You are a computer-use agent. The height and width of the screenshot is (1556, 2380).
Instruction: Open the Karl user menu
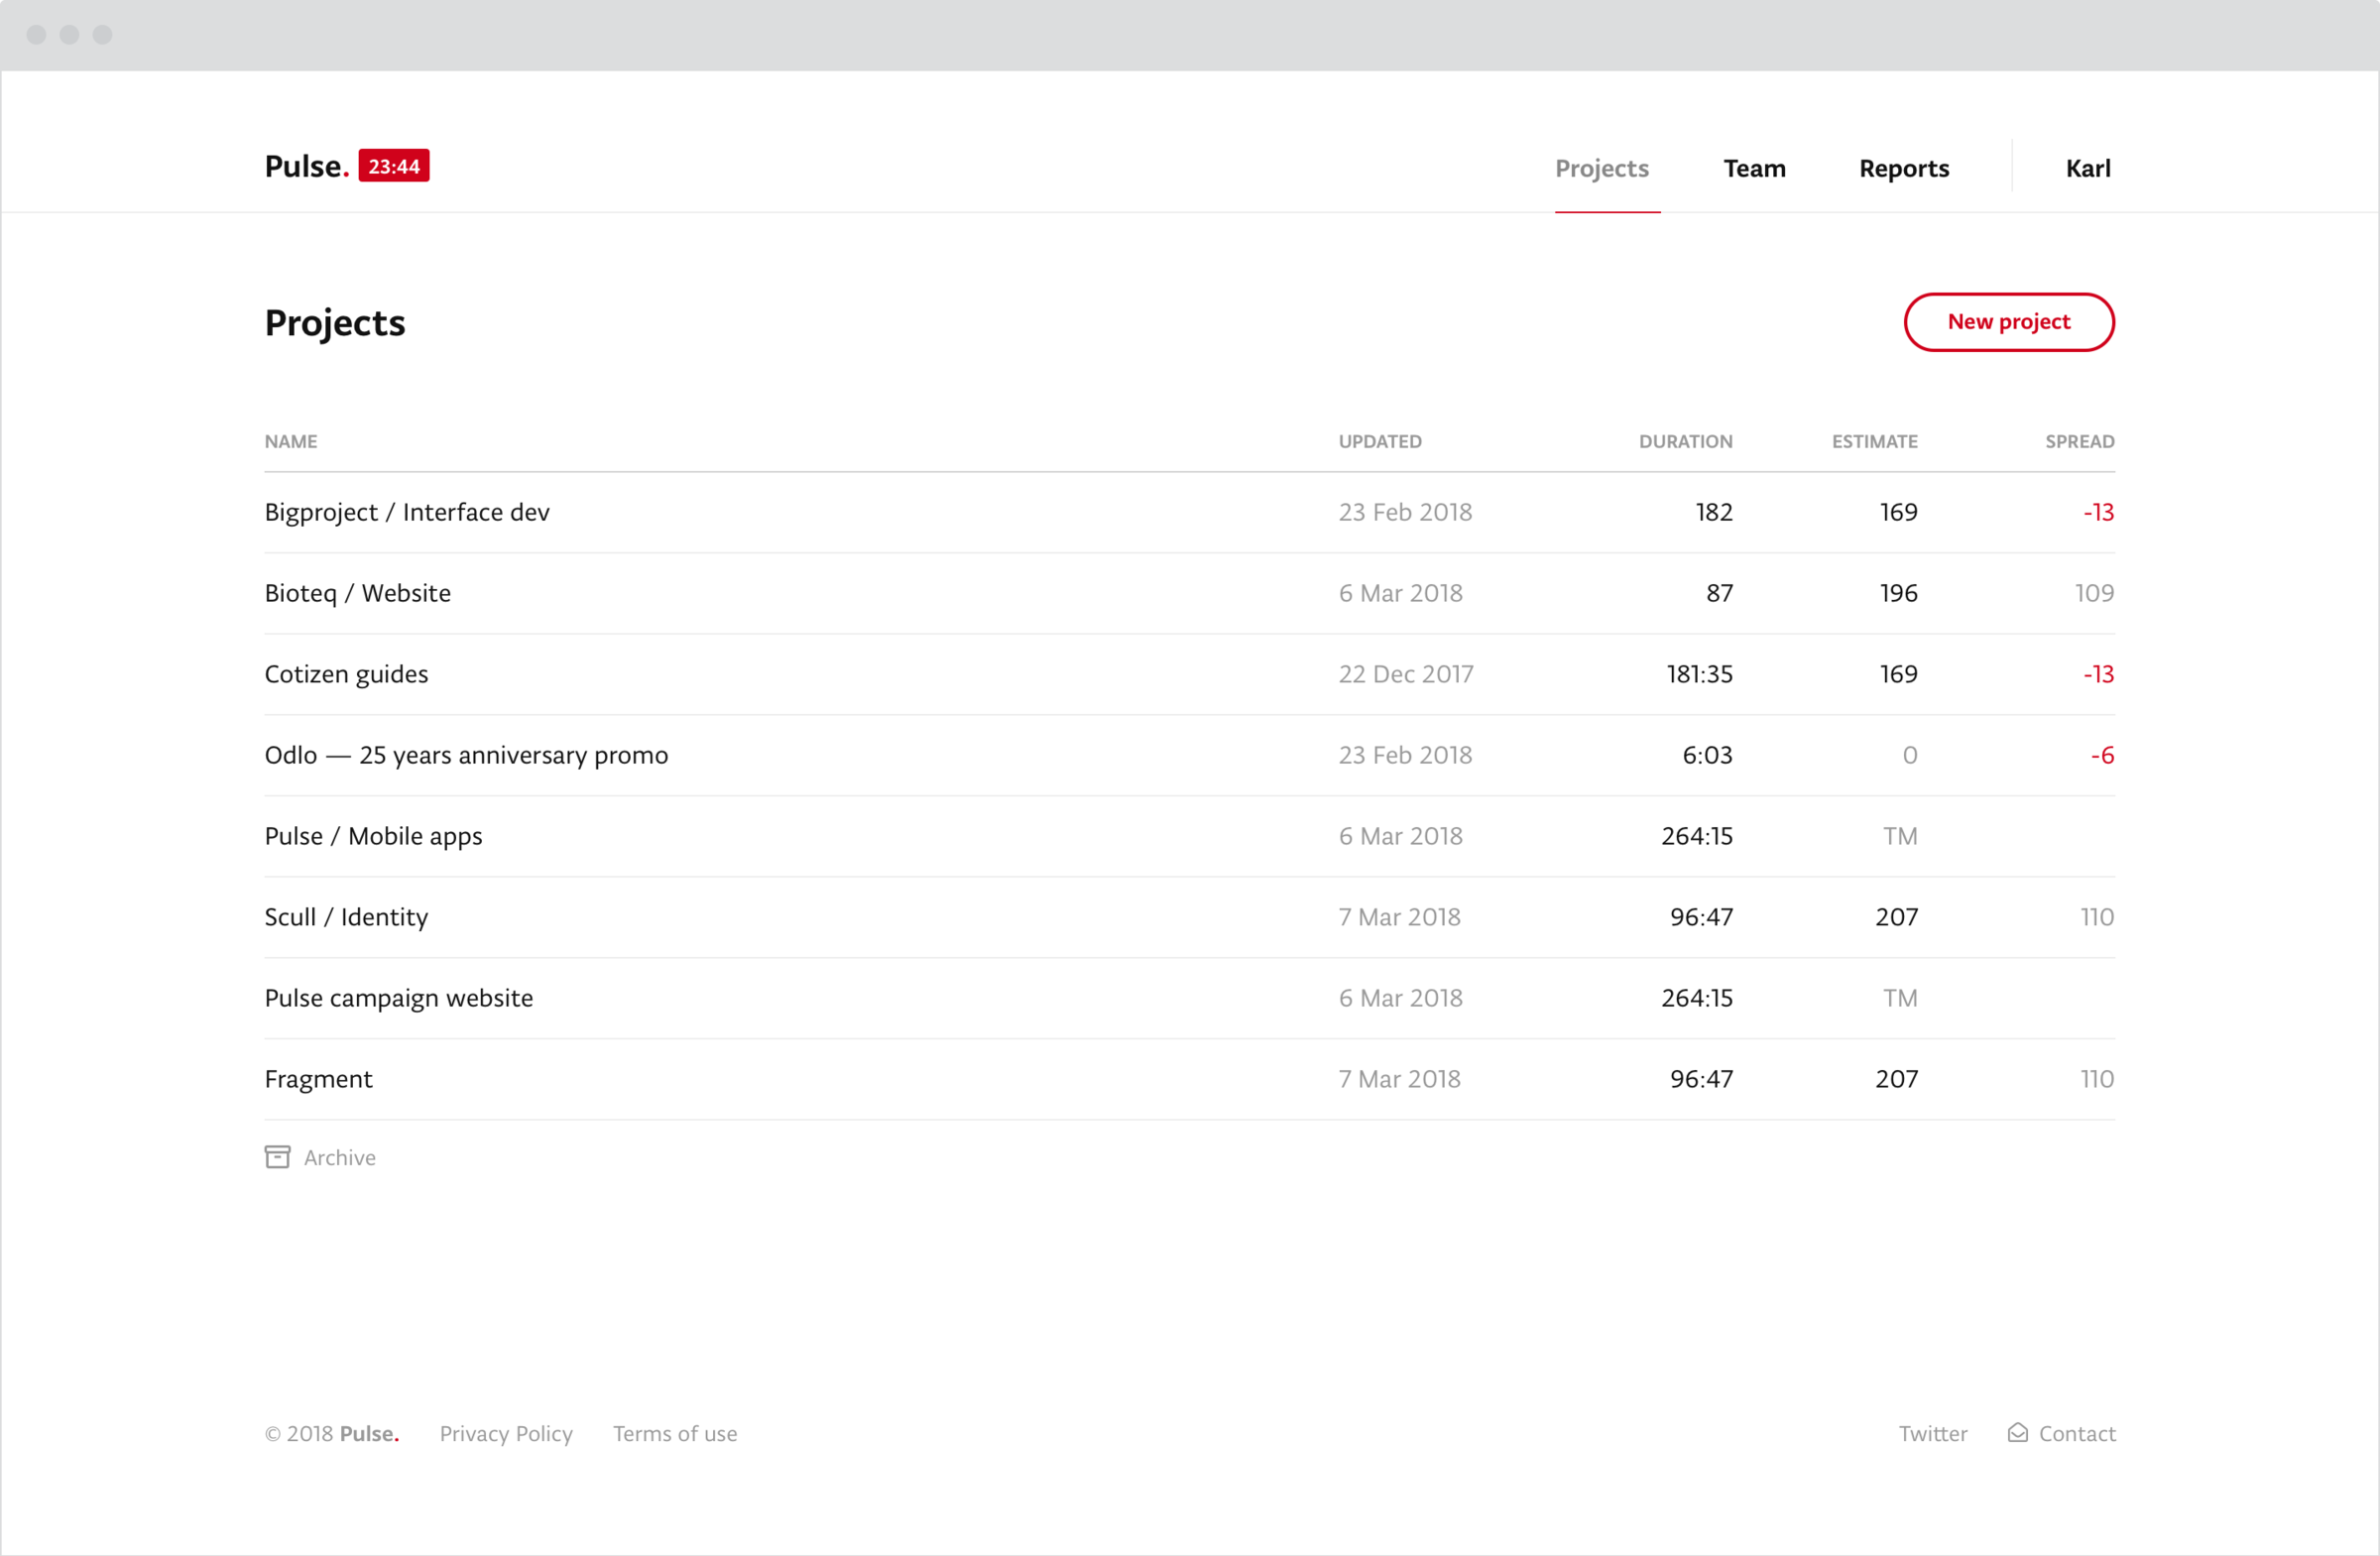point(2088,168)
